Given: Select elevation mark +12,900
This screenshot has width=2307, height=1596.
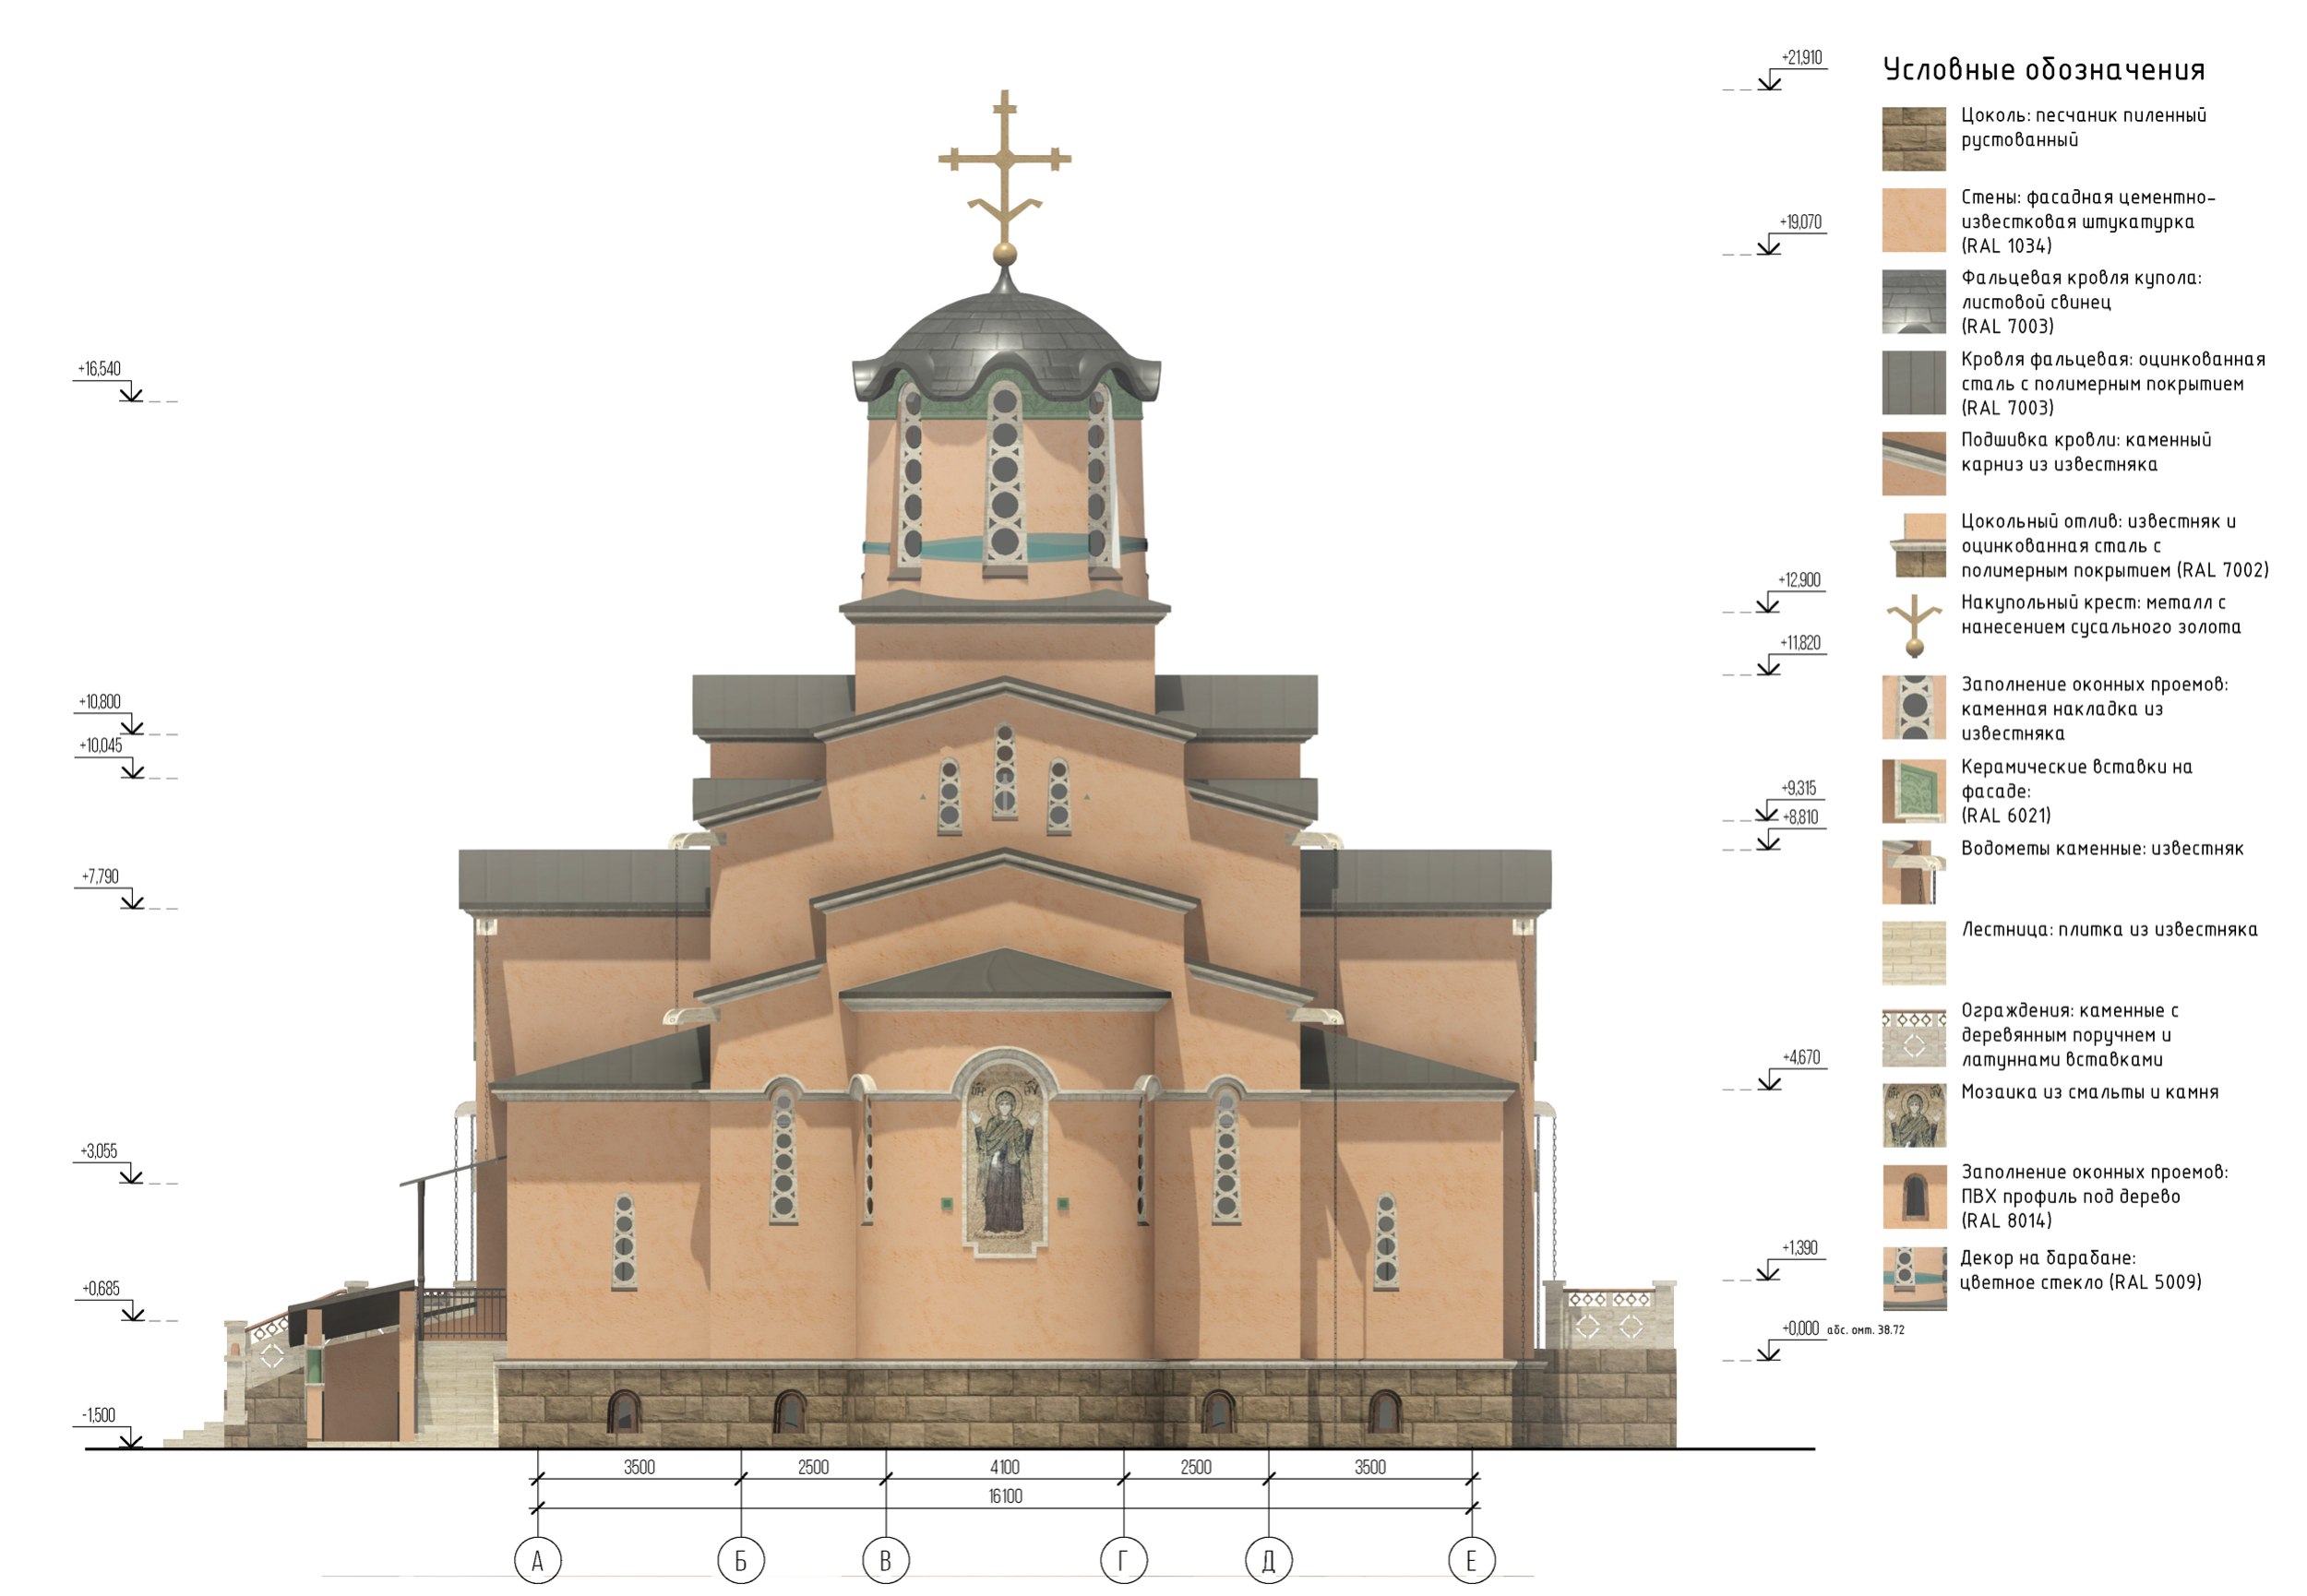Looking at the screenshot, I should (x=1799, y=580).
